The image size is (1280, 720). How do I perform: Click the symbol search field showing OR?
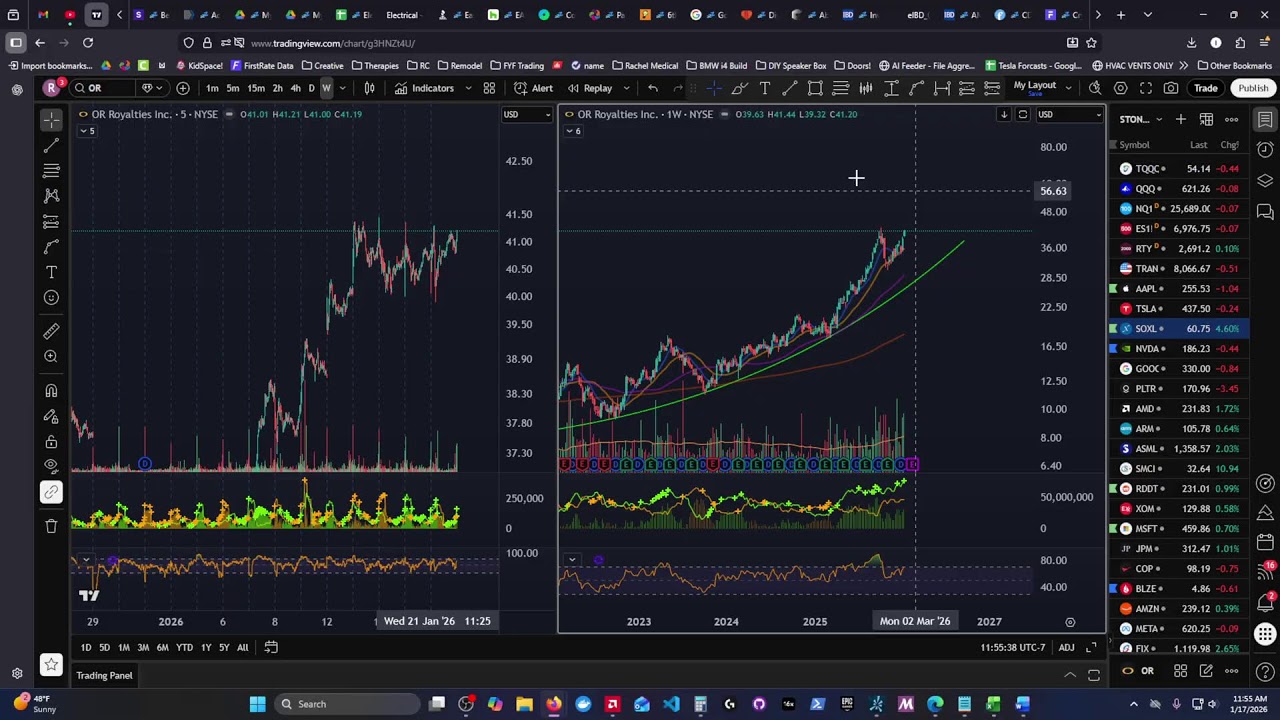(x=104, y=88)
